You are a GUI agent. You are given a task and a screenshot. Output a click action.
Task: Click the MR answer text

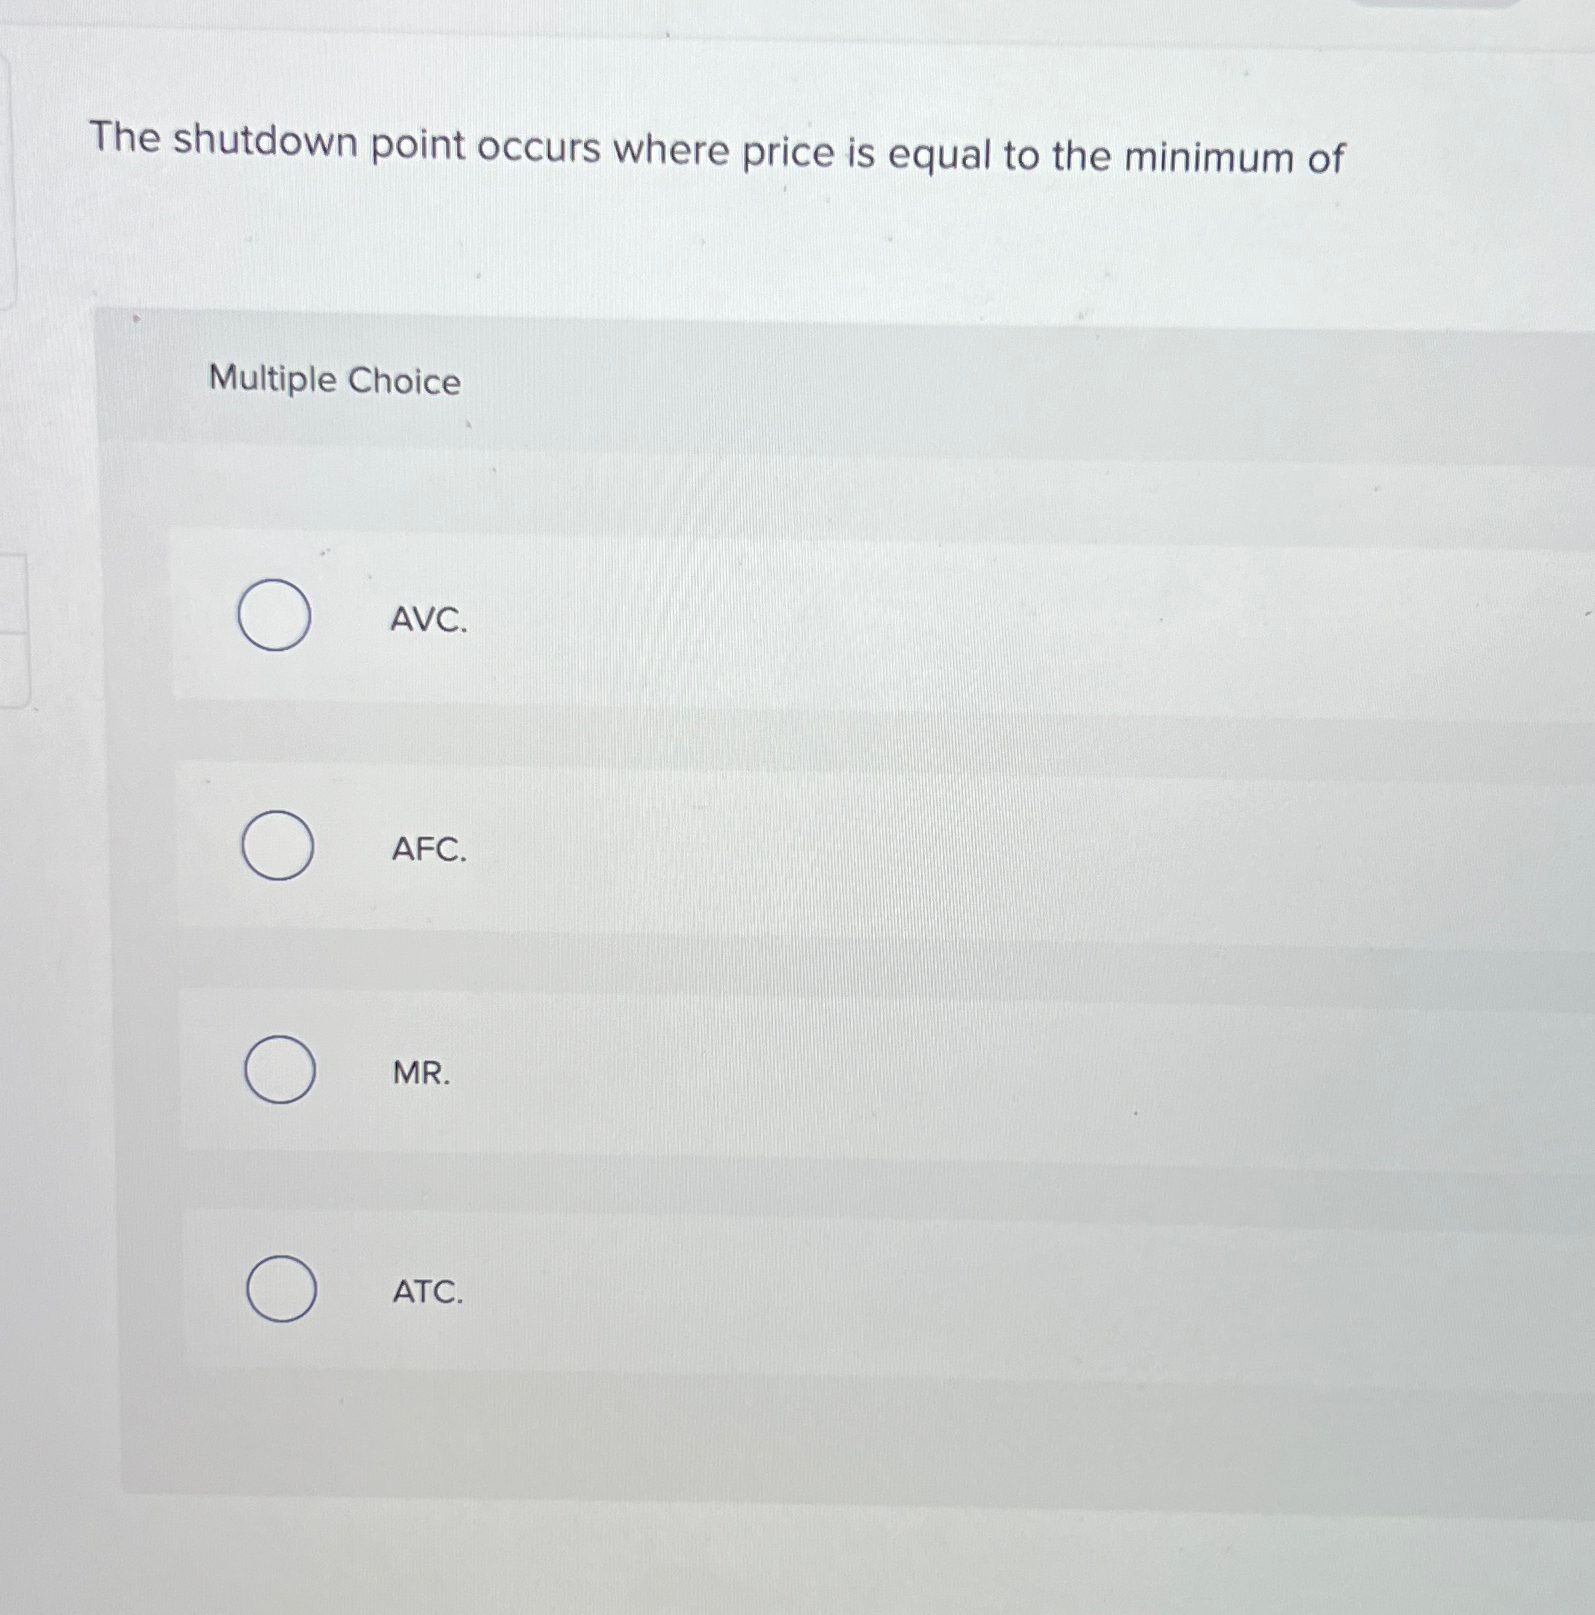click(420, 1074)
